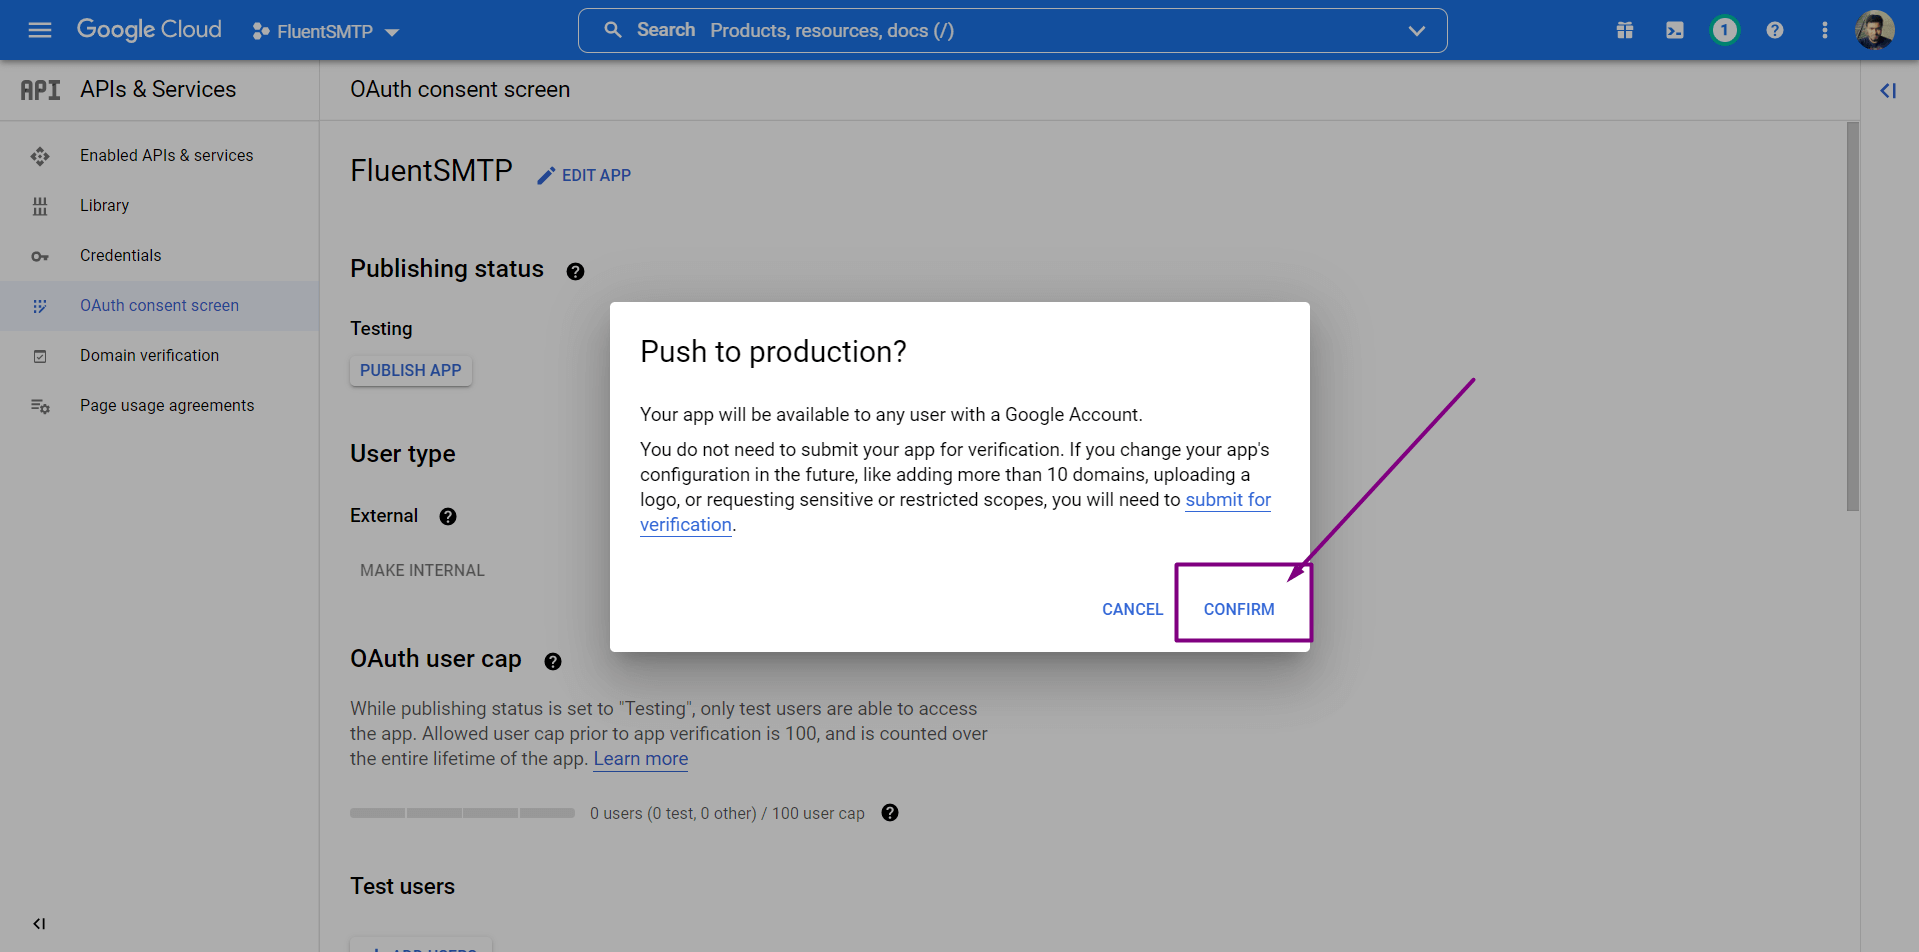Follow the submit for verification link
This screenshot has width=1919, height=952.
click(1228, 500)
